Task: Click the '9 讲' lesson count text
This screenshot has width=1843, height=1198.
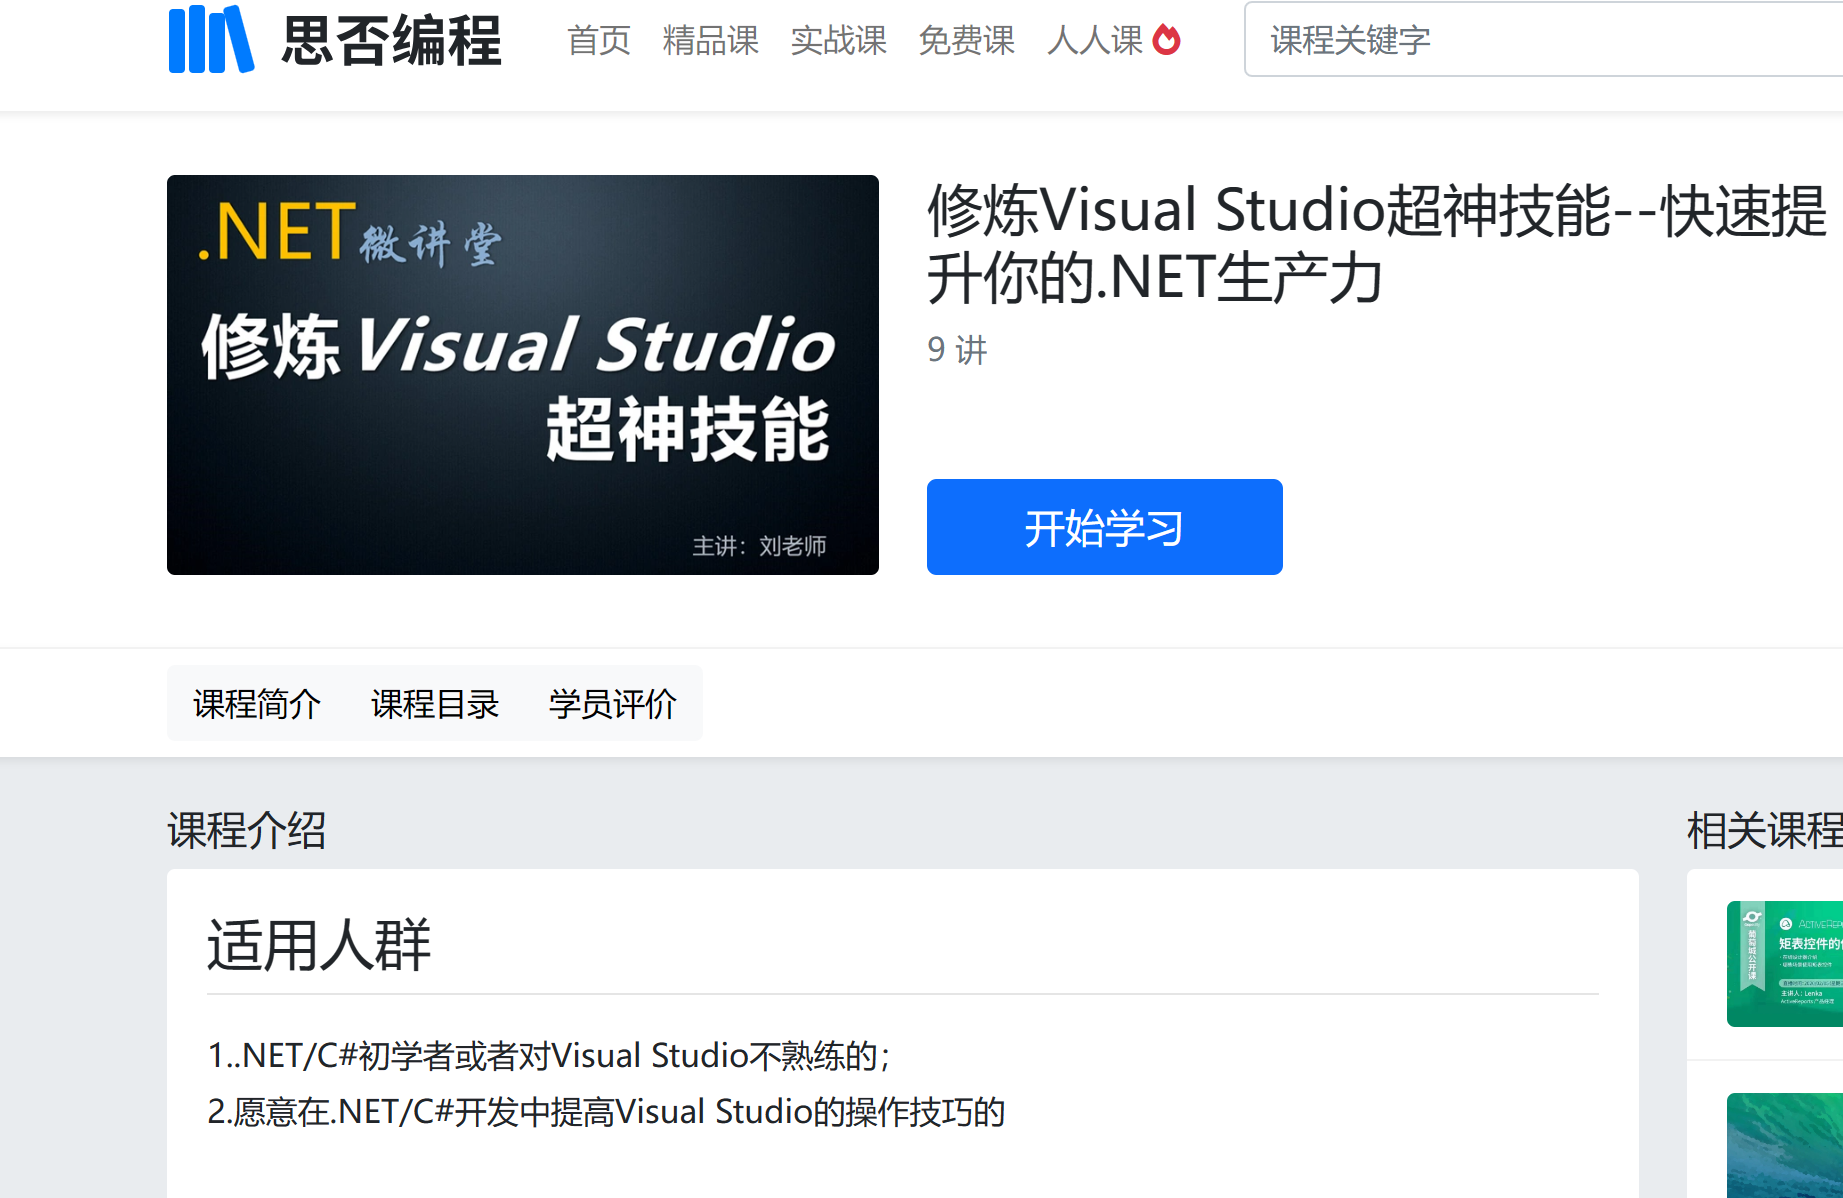Action: point(957,350)
